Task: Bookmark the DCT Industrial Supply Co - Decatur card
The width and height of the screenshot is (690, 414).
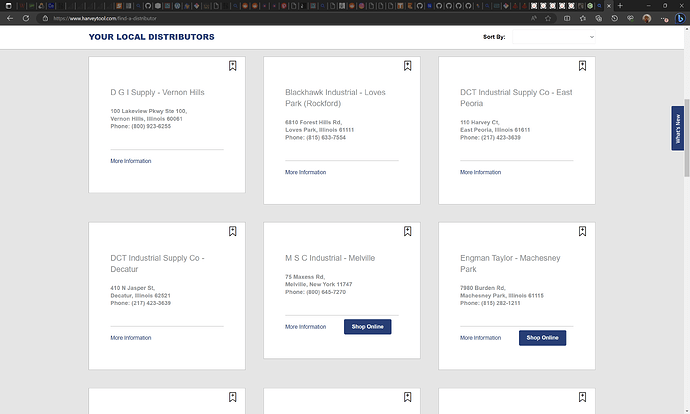Action: click(x=232, y=231)
